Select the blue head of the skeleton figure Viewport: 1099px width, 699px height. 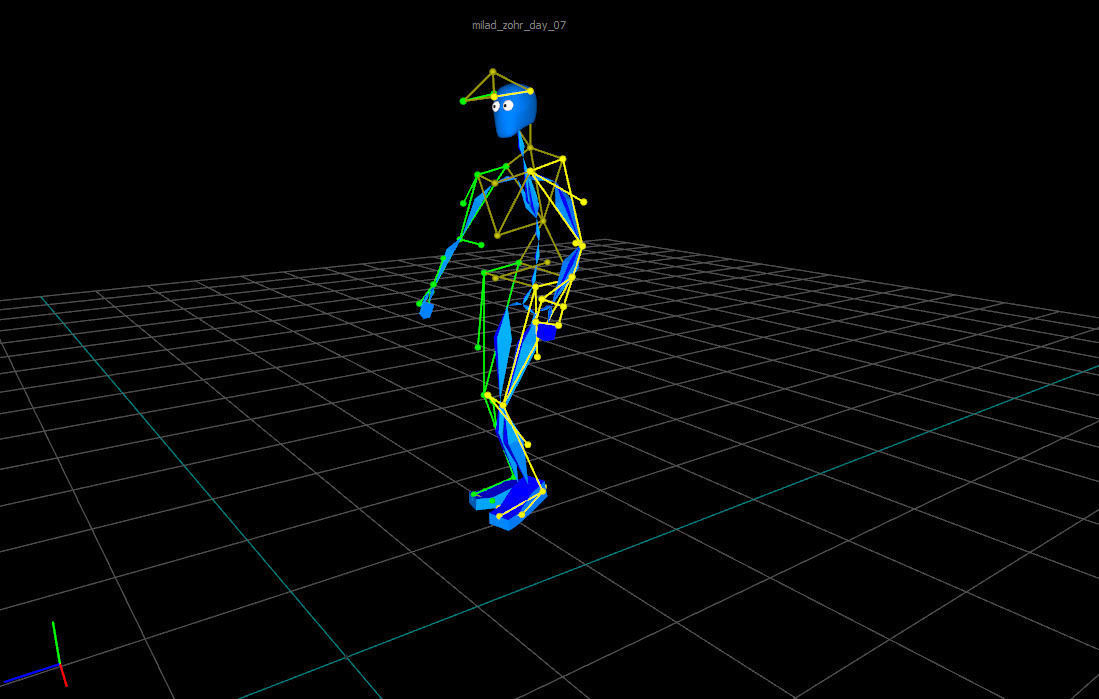tap(514, 112)
